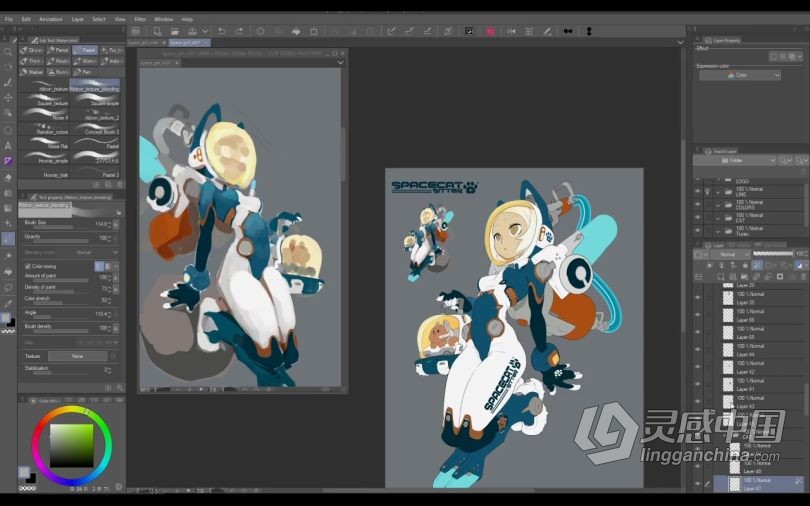Image resolution: width=810 pixels, height=506 pixels.
Task: Hide the CAT folder layer
Action: click(698, 217)
